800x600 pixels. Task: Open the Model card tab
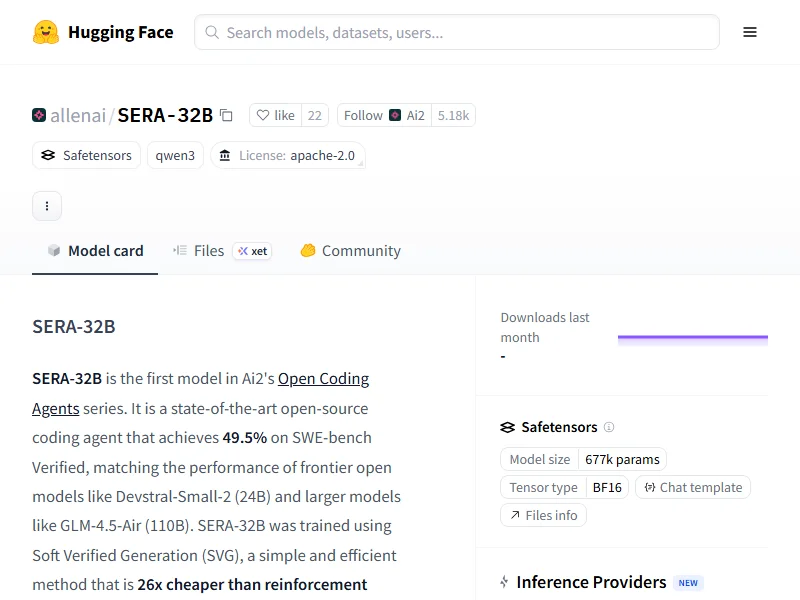click(95, 251)
